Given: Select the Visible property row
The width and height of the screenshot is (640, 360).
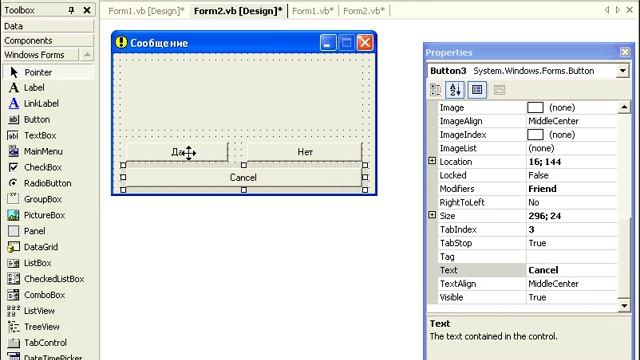Looking at the screenshot, I should (527, 297).
